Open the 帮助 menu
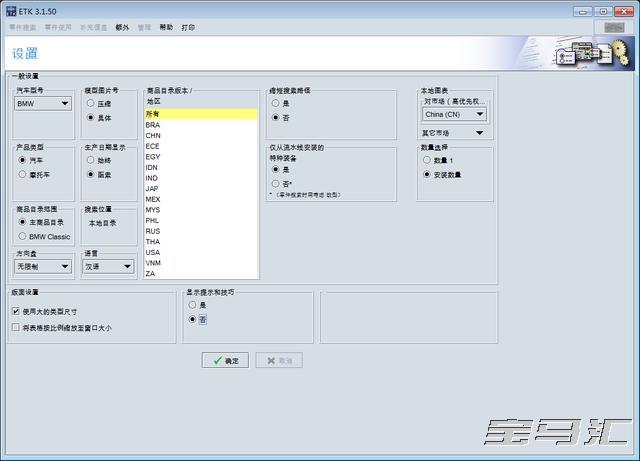Viewport: 640px width, 461px height. [166, 27]
